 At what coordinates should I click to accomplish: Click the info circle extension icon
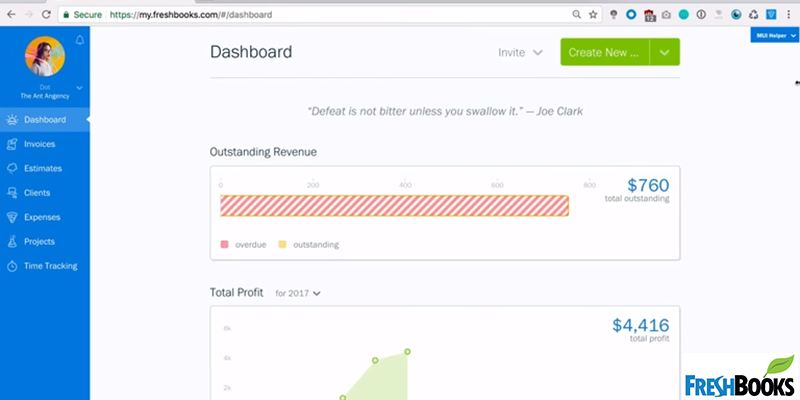pos(701,15)
